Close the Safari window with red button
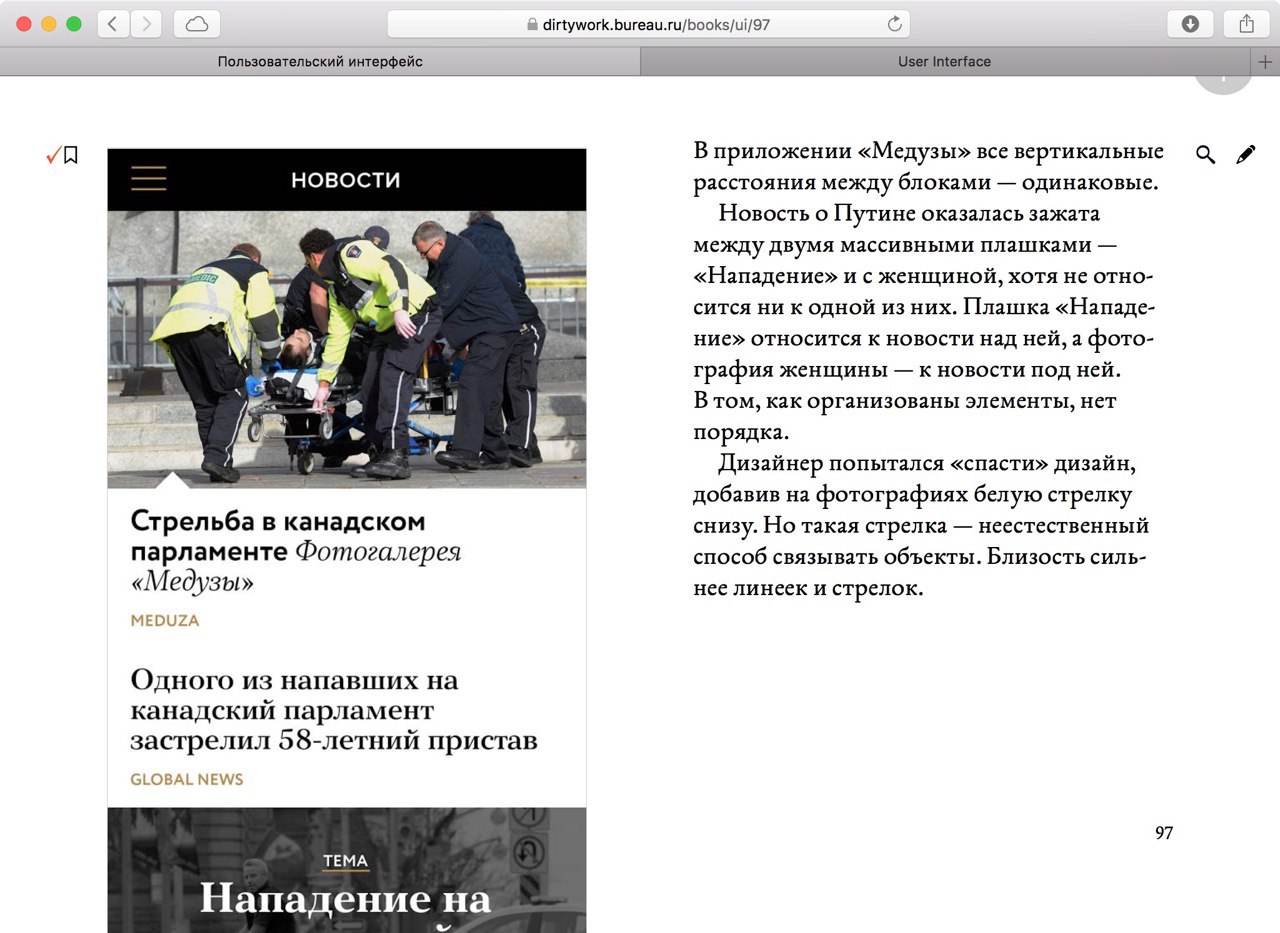Screen dimensions: 1280x933 pyautogui.click(x=24, y=24)
